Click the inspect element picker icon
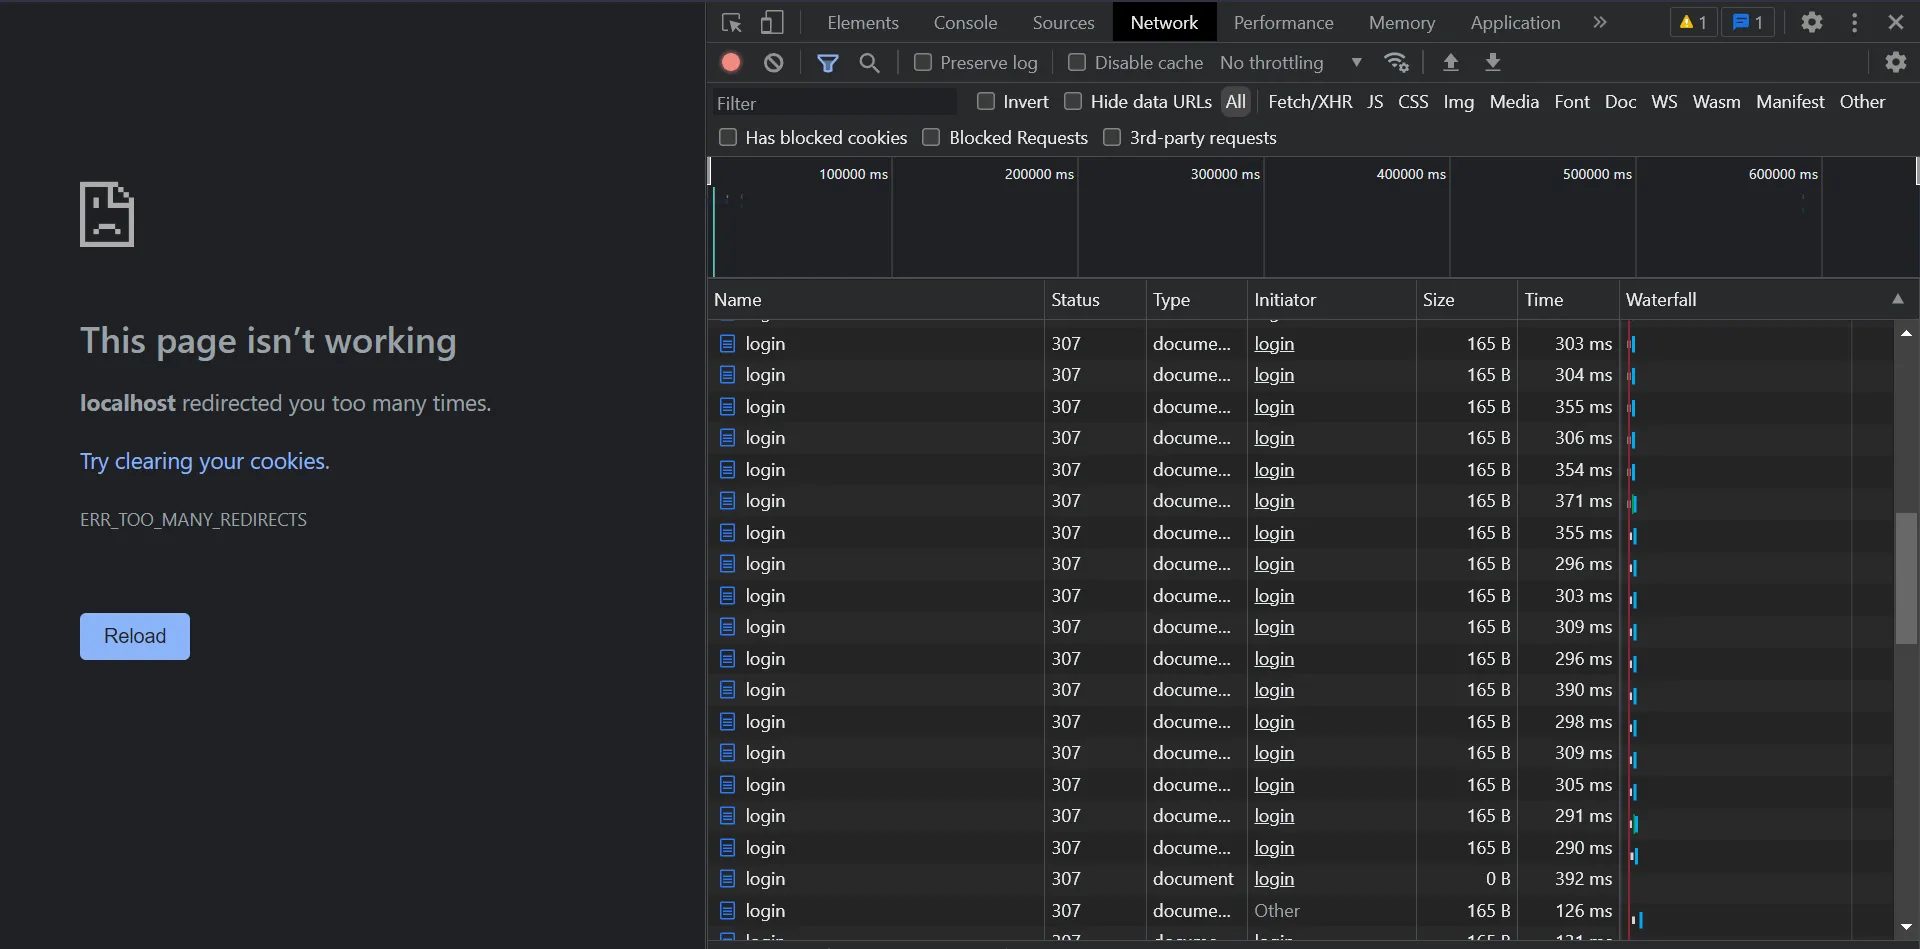The image size is (1920, 949). tap(731, 22)
